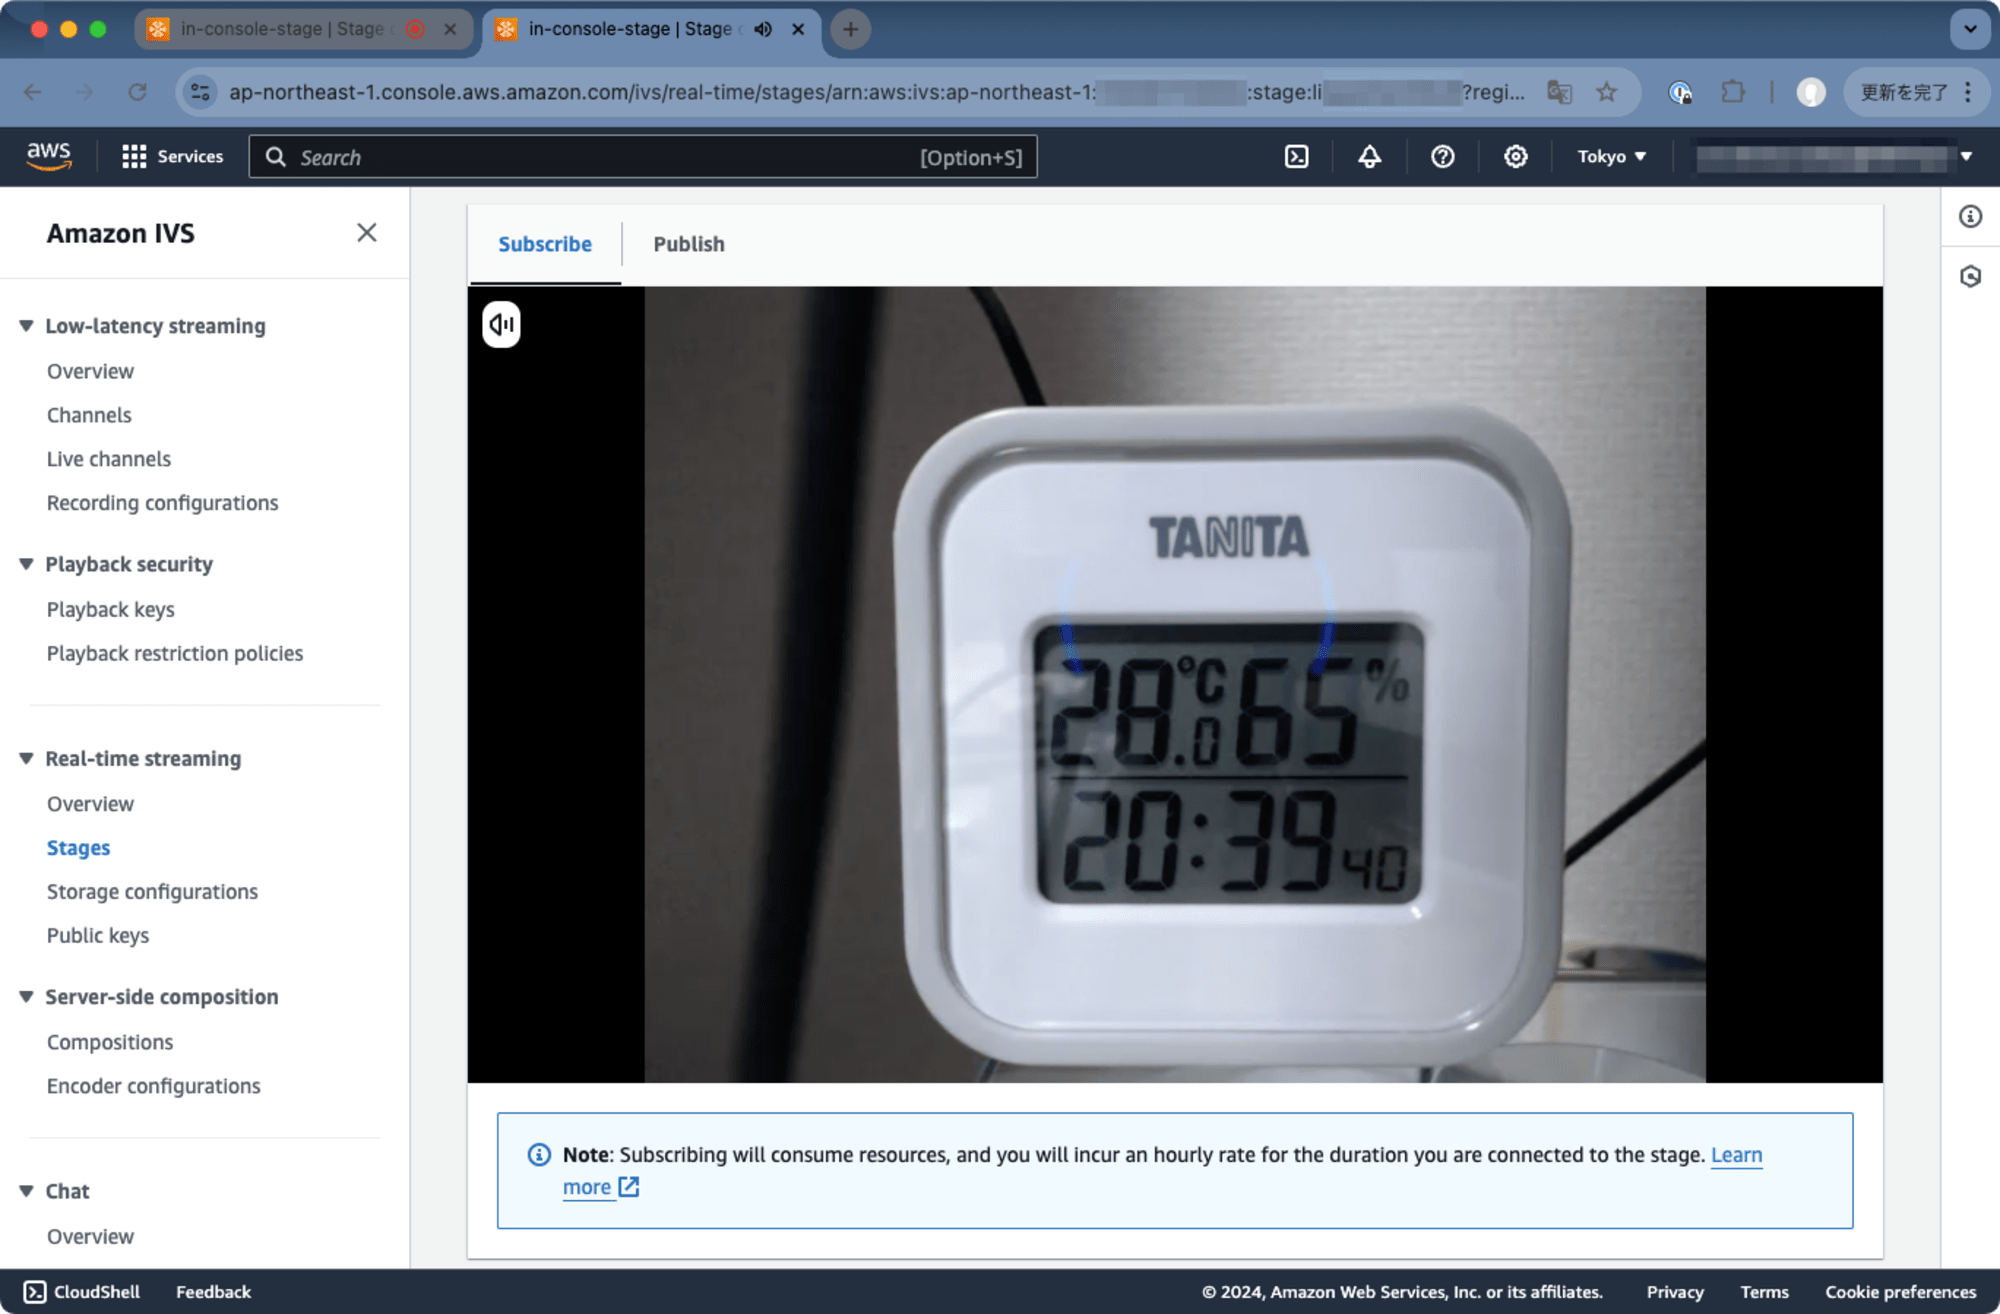2000x1314 pixels.
Task: Collapse the Server-side composition section
Action: coord(26,997)
